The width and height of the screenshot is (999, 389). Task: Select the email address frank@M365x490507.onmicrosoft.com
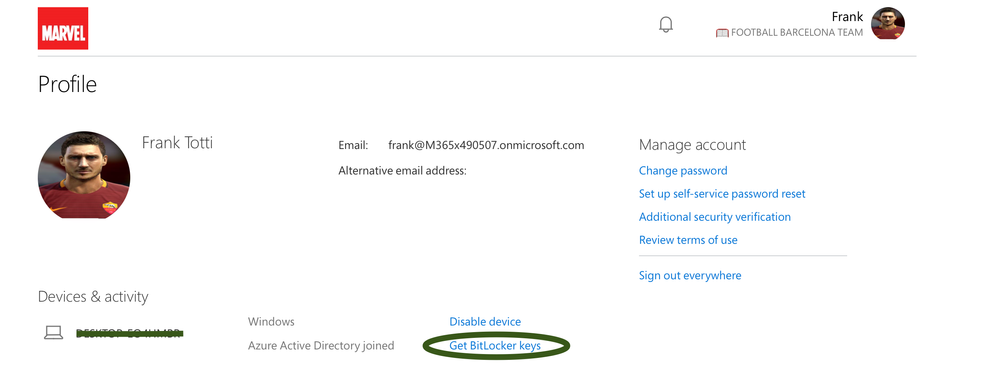[486, 145]
